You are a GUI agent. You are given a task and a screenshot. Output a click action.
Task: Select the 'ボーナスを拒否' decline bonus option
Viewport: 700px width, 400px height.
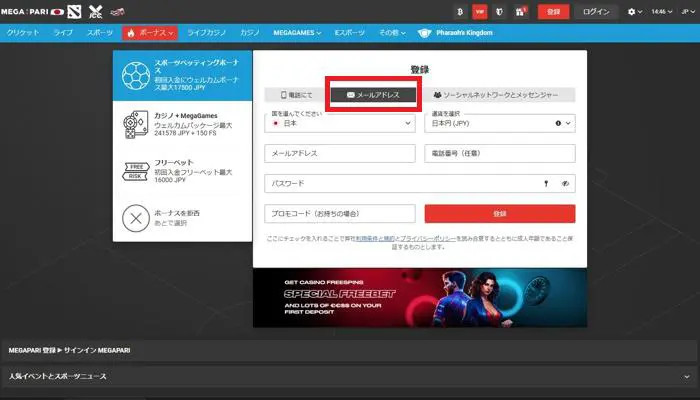(183, 217)
